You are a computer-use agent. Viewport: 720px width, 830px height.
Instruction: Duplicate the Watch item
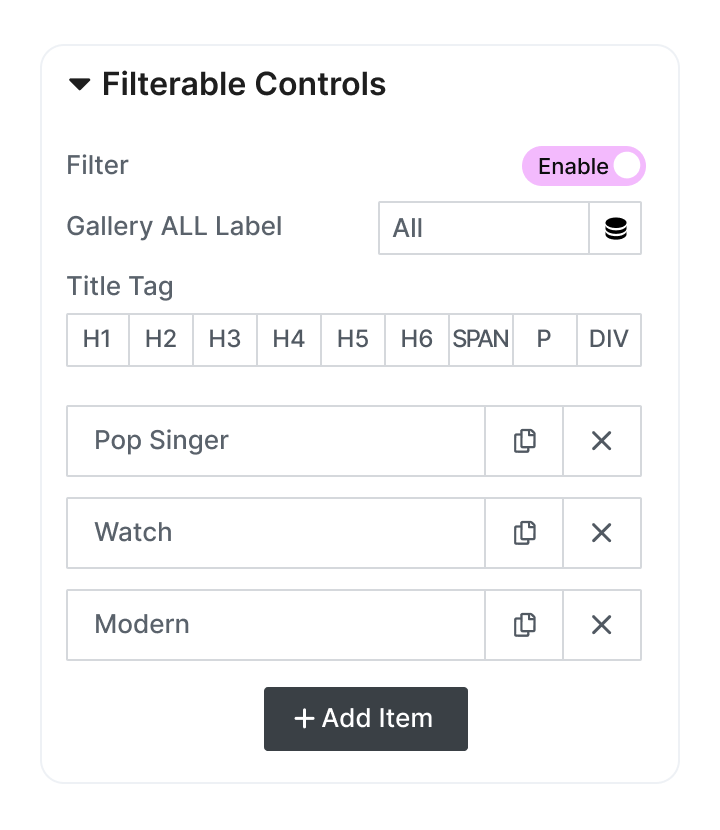[524, 533]
